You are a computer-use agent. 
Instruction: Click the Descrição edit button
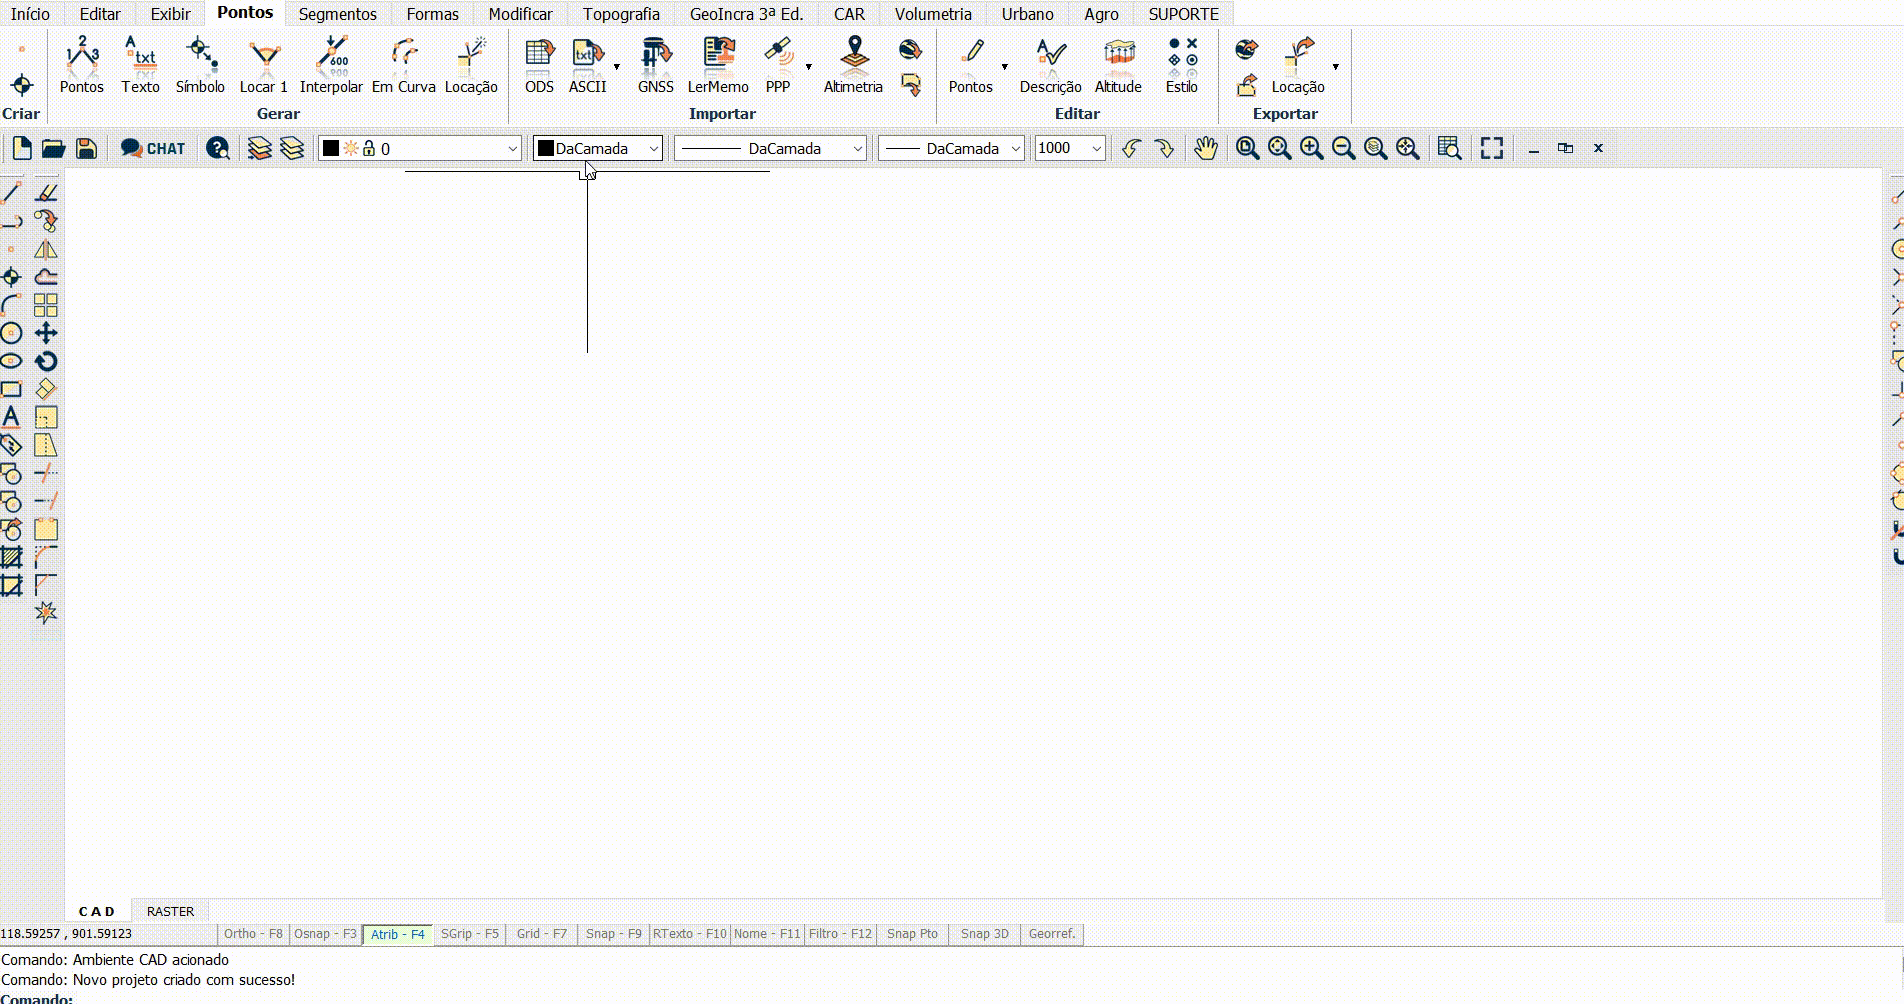coord(1047,63)
